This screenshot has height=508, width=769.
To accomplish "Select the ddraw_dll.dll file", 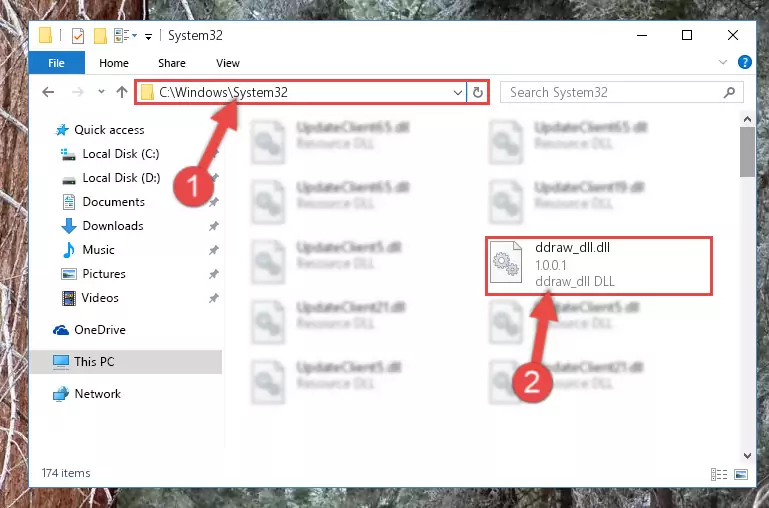I will (599, 265).
